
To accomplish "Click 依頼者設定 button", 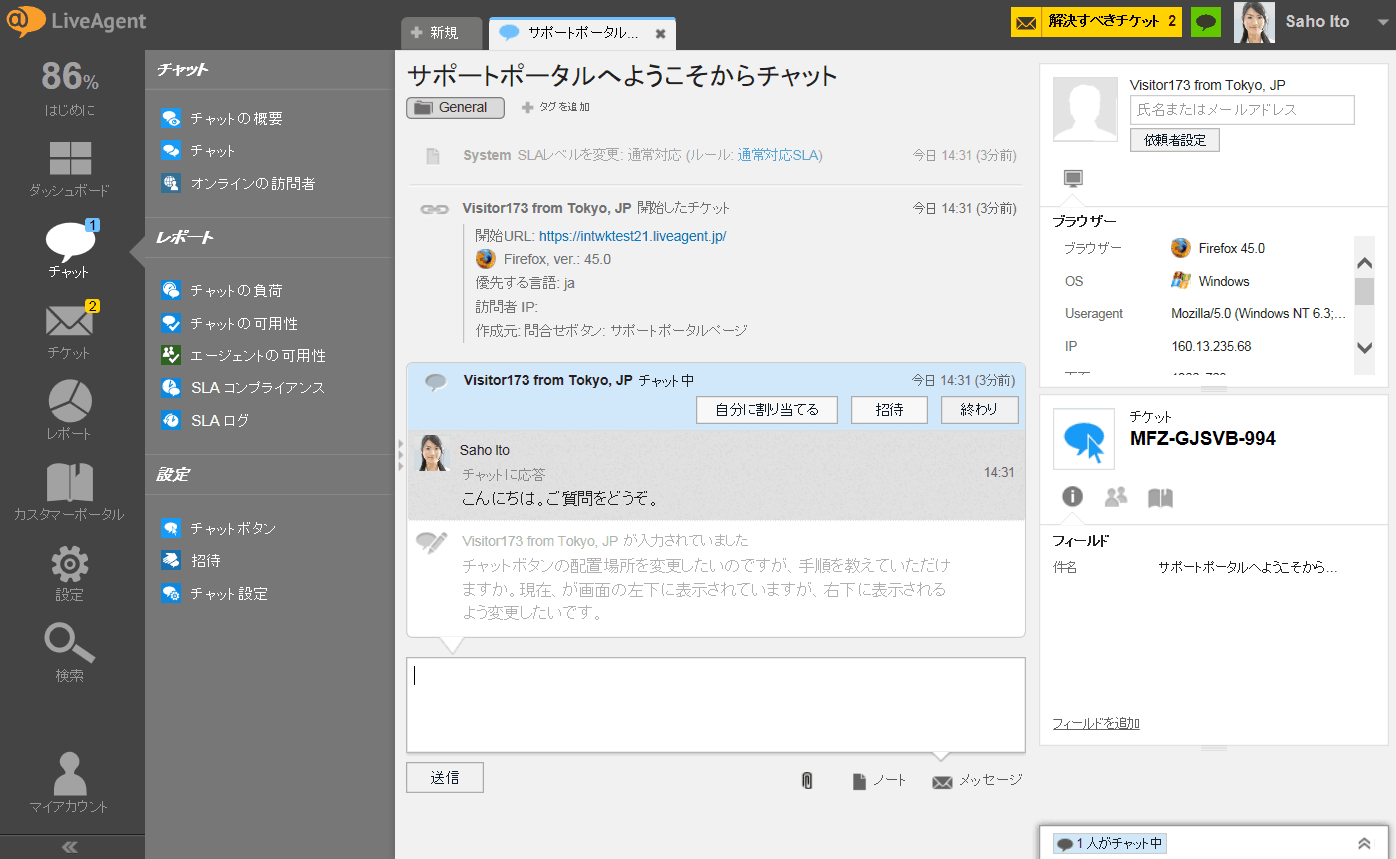I will point(1175,140).
